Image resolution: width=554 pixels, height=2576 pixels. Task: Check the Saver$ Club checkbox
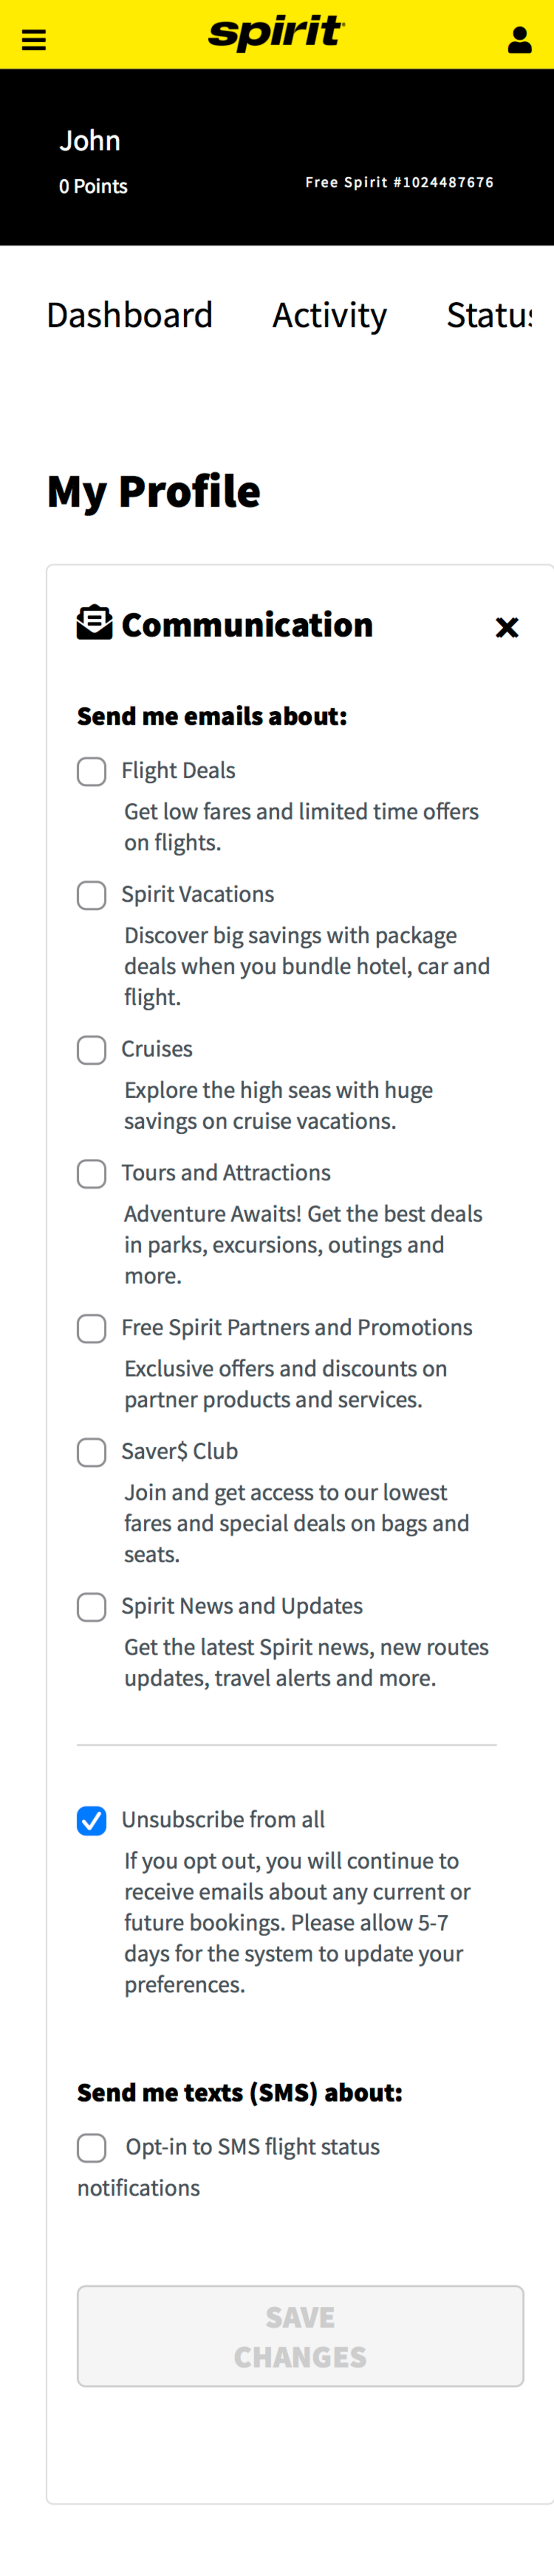coord(92,1452)
